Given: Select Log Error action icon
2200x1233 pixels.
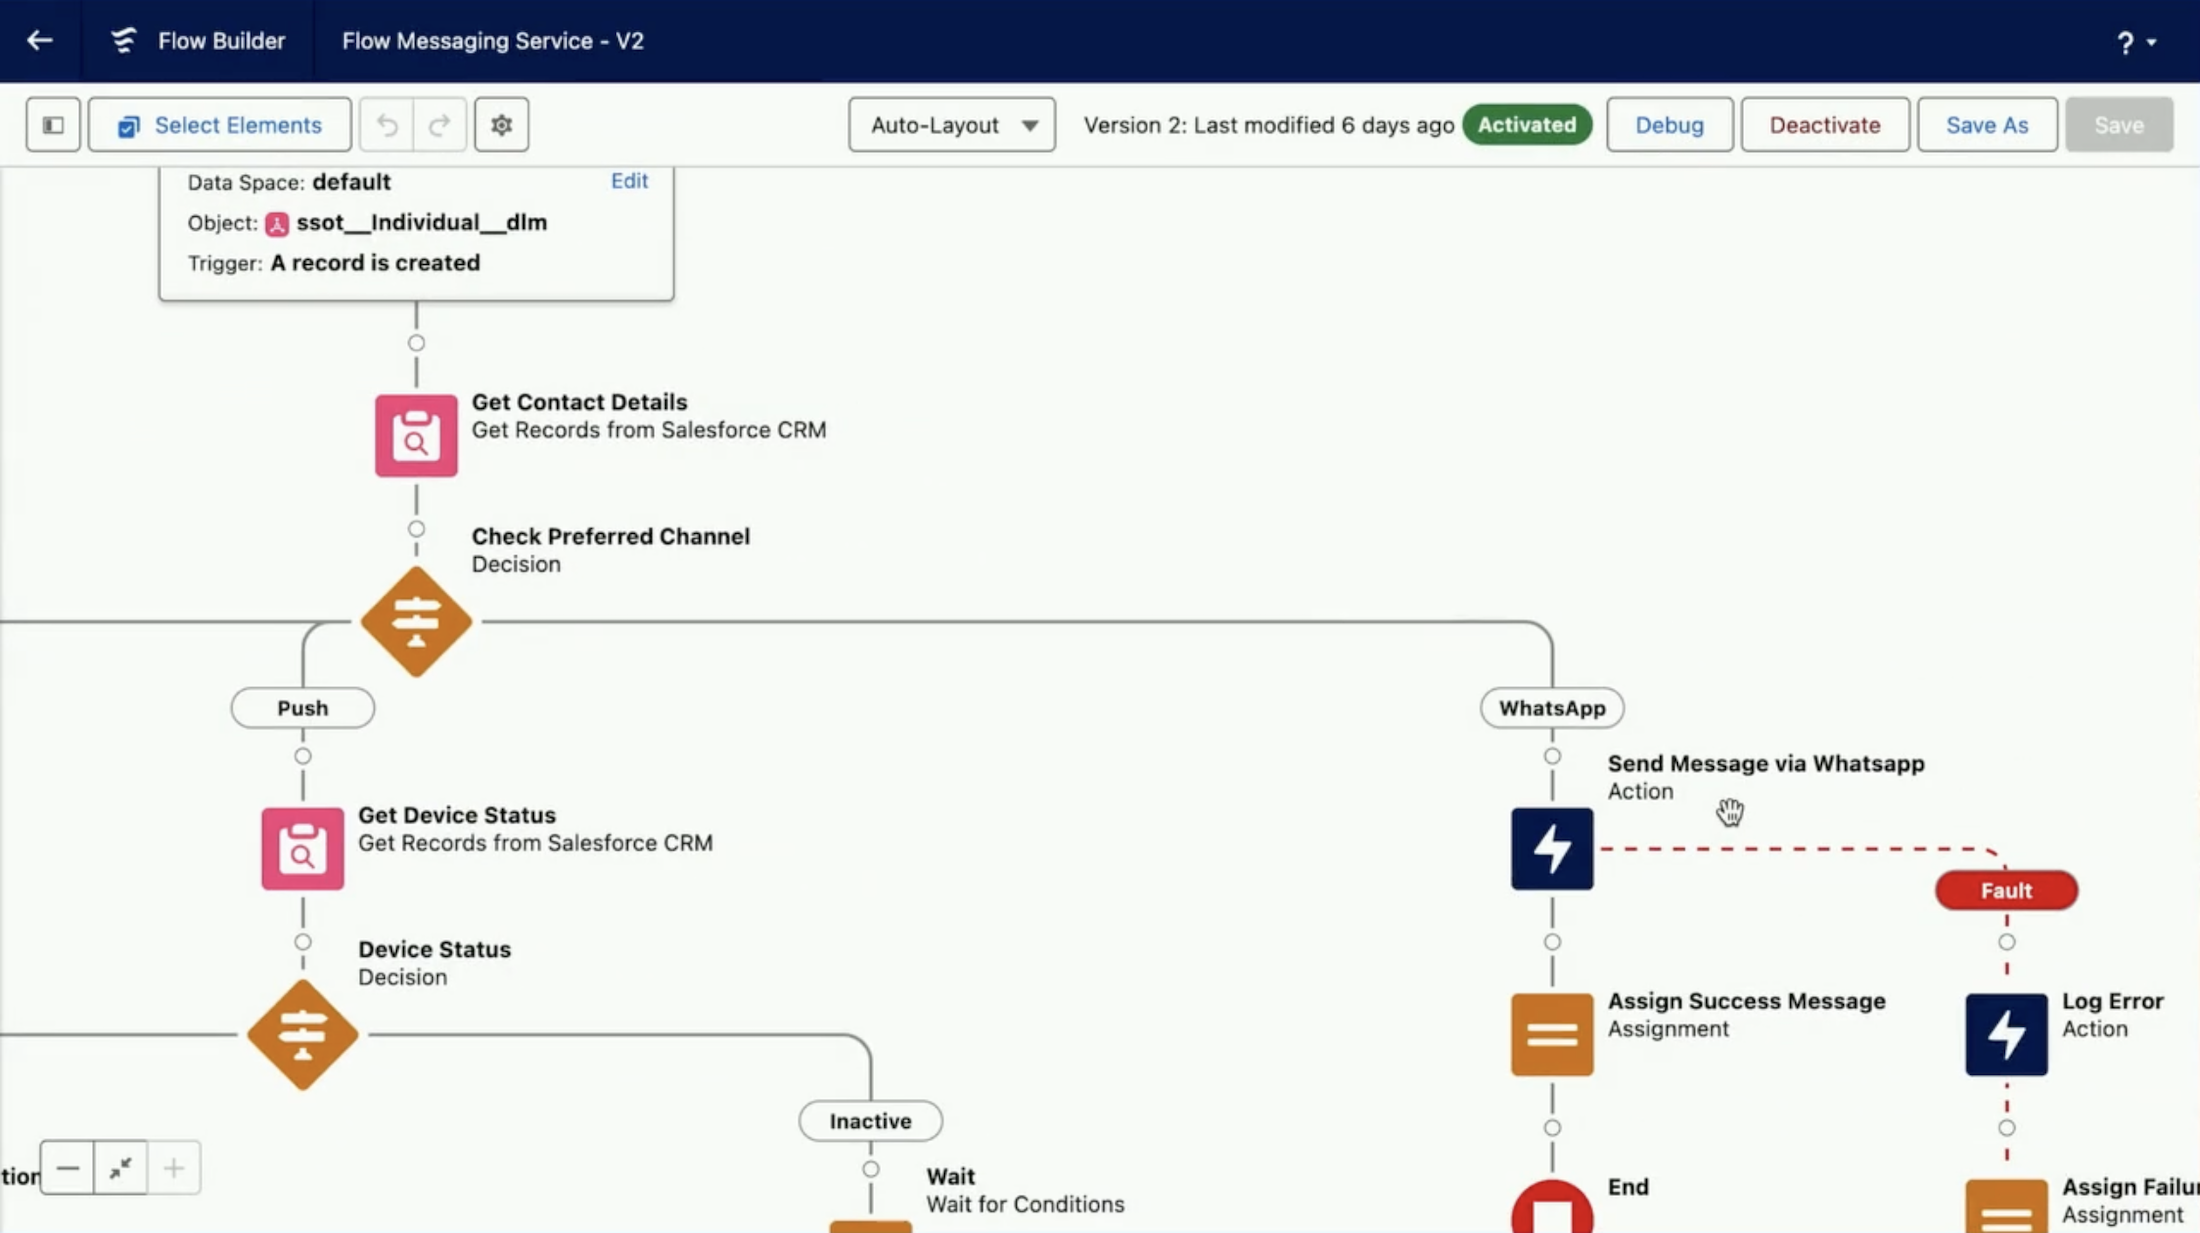Looking at the screenshot, I should click(2006, 1035).
